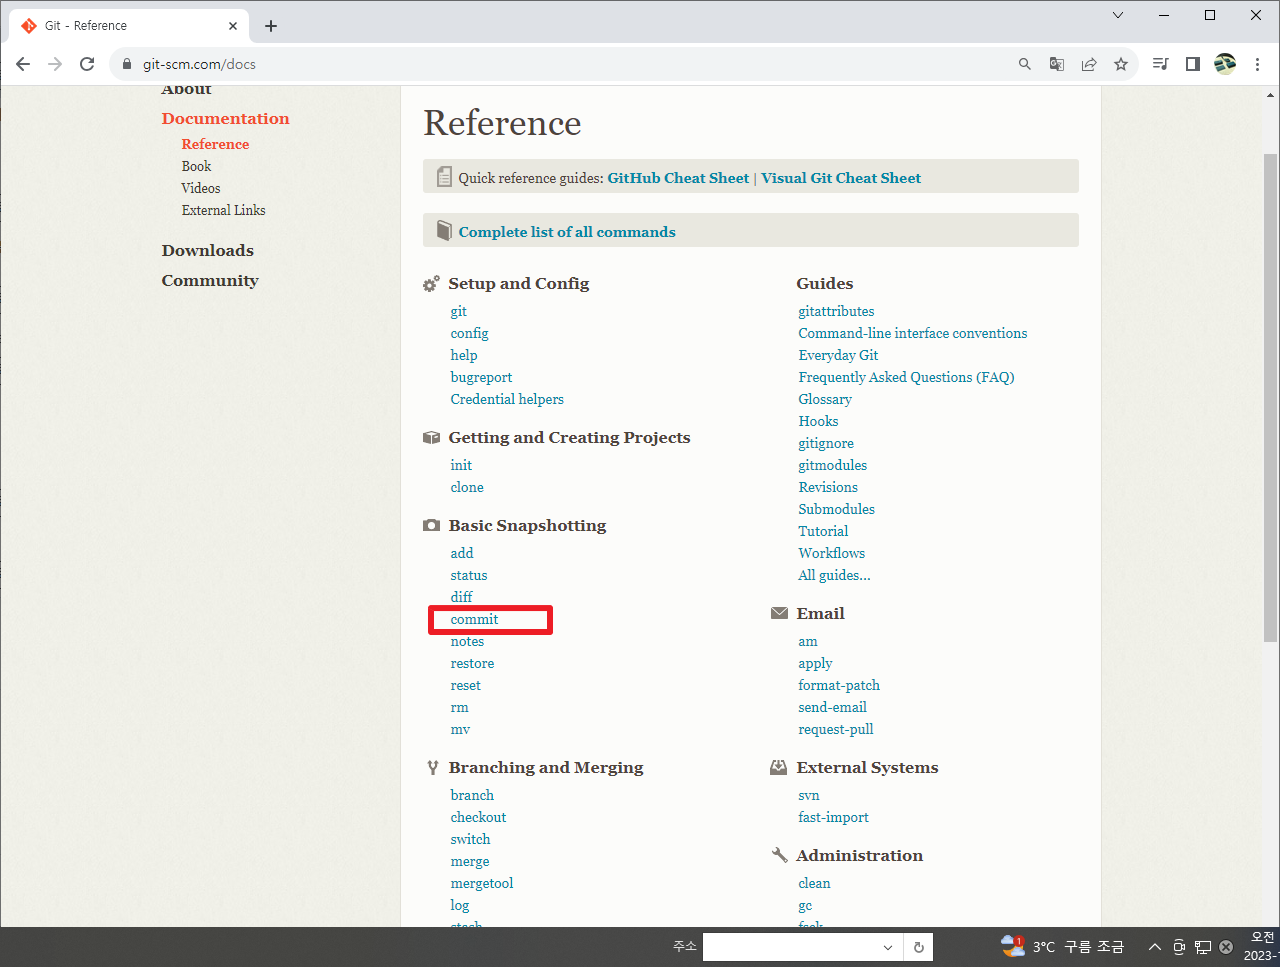Open the All guides... link
The width and height of the screenshot is (1280, 967).
coord(834,575)
